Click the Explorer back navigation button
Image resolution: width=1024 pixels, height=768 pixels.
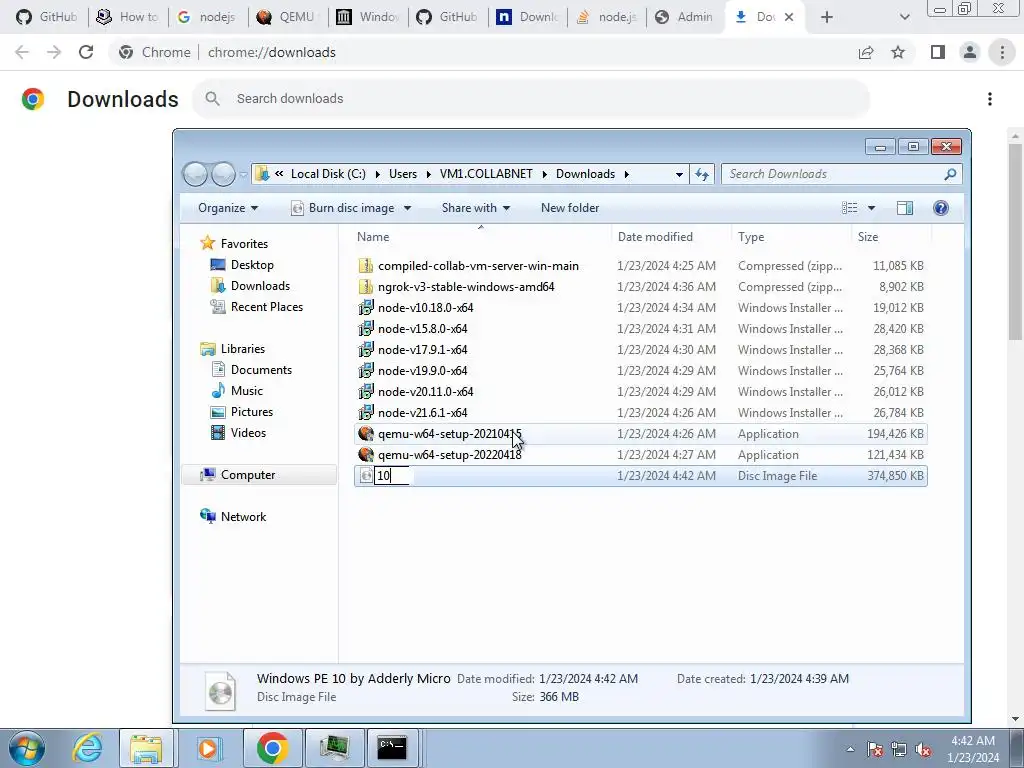point(195,174)
